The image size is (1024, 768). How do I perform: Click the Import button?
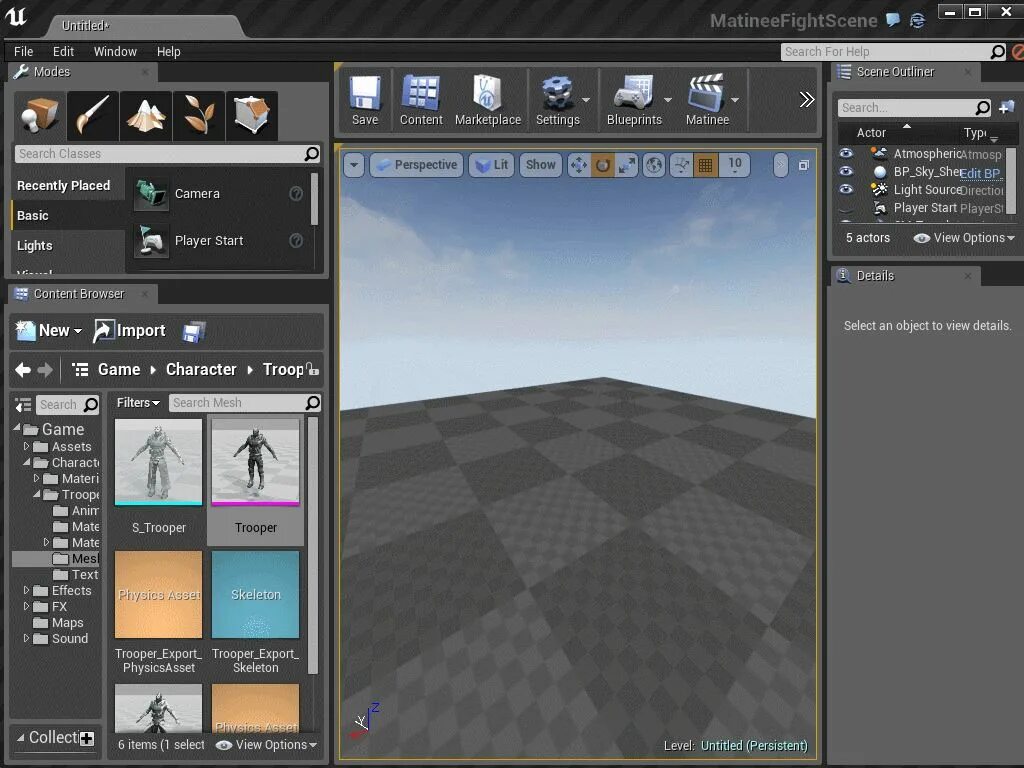point(129,331)
